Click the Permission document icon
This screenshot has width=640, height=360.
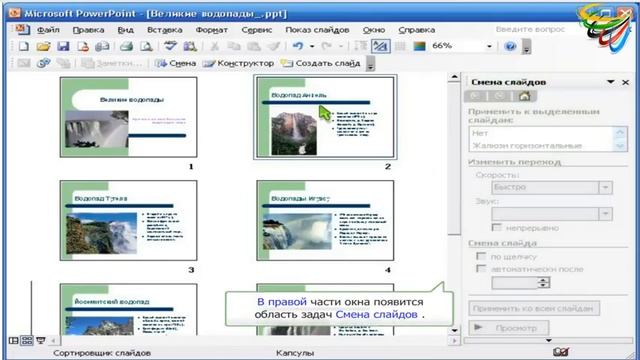click(82, 46)
